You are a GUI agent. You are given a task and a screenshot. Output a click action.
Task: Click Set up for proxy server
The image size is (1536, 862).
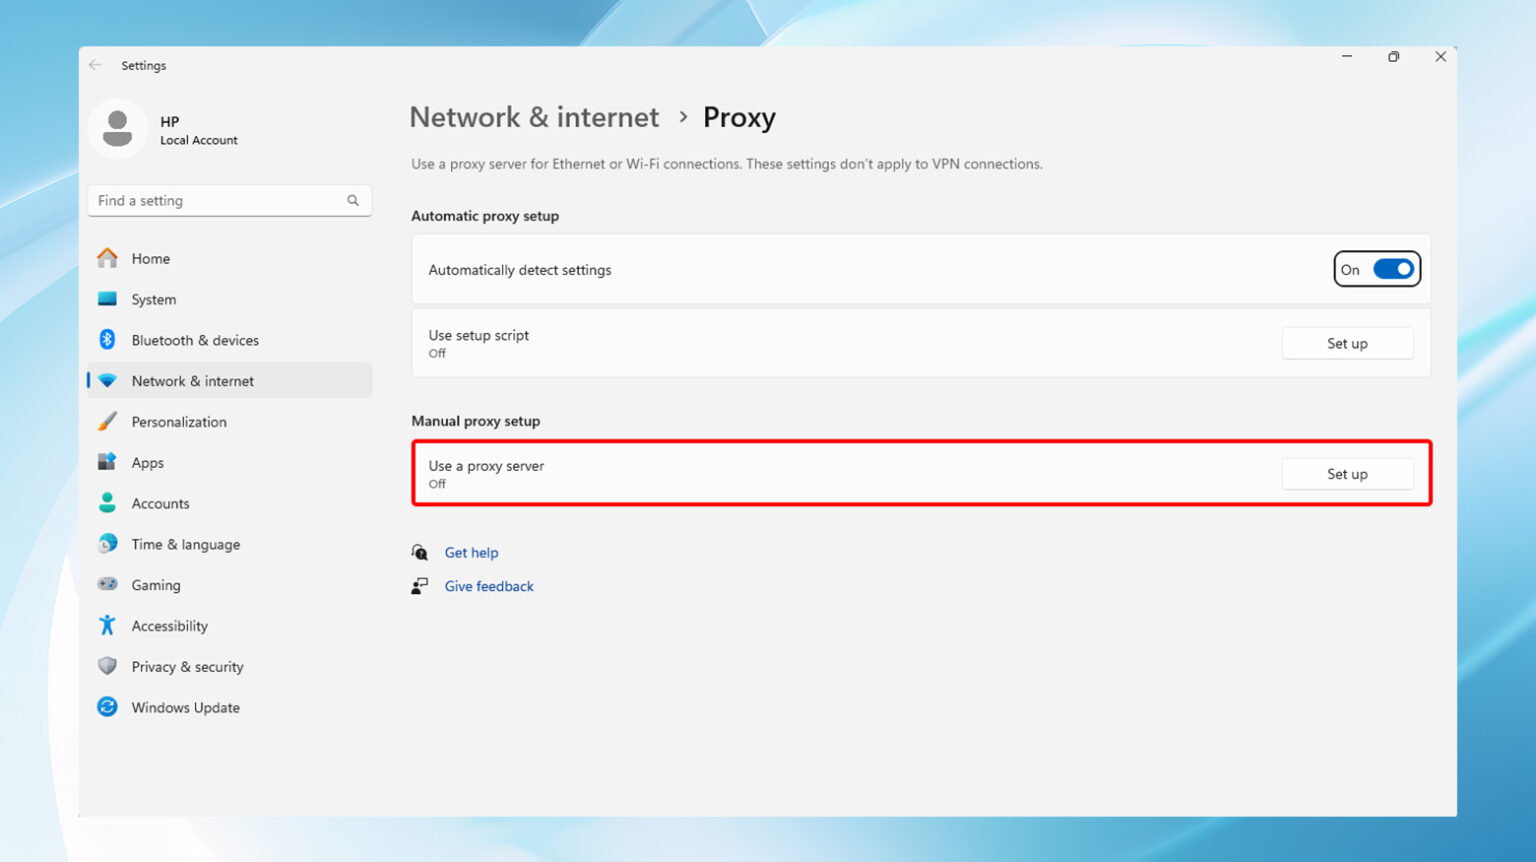click(x=1346, y=474)
